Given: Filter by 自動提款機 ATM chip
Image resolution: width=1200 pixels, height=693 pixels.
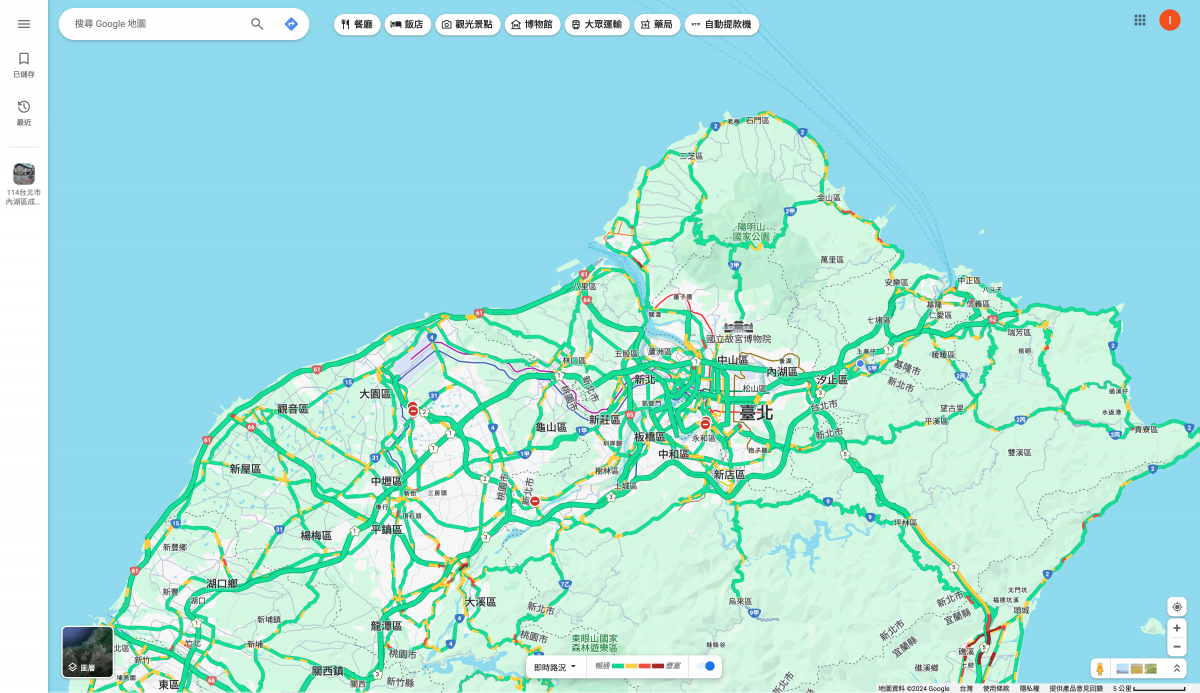Looking at the screenshot, I should click(x=722, y=24).
